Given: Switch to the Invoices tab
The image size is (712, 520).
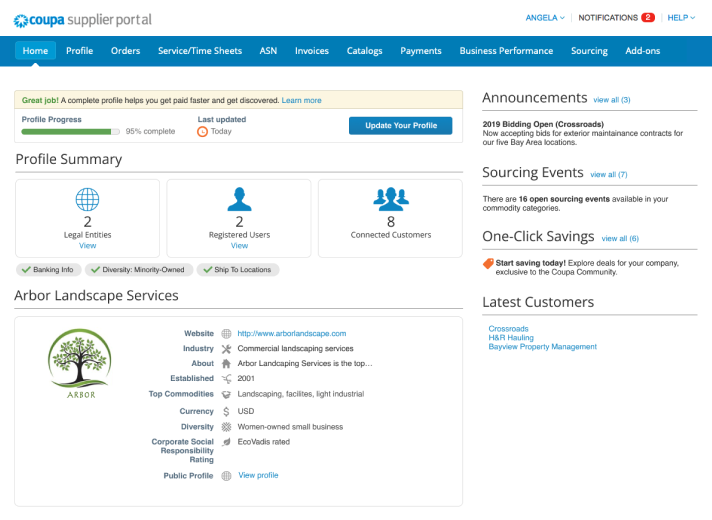Looking at the screenshot, I should [311, 51].
